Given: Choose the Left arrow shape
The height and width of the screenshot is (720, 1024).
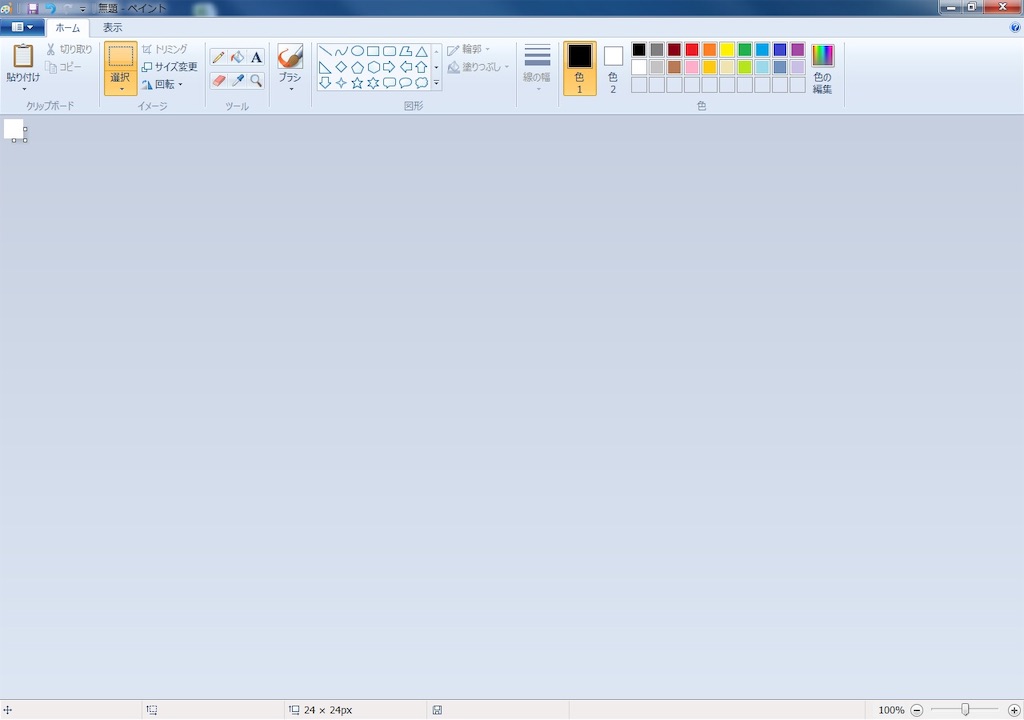Looking at the screenshot, I should click(x=406, y=67).
